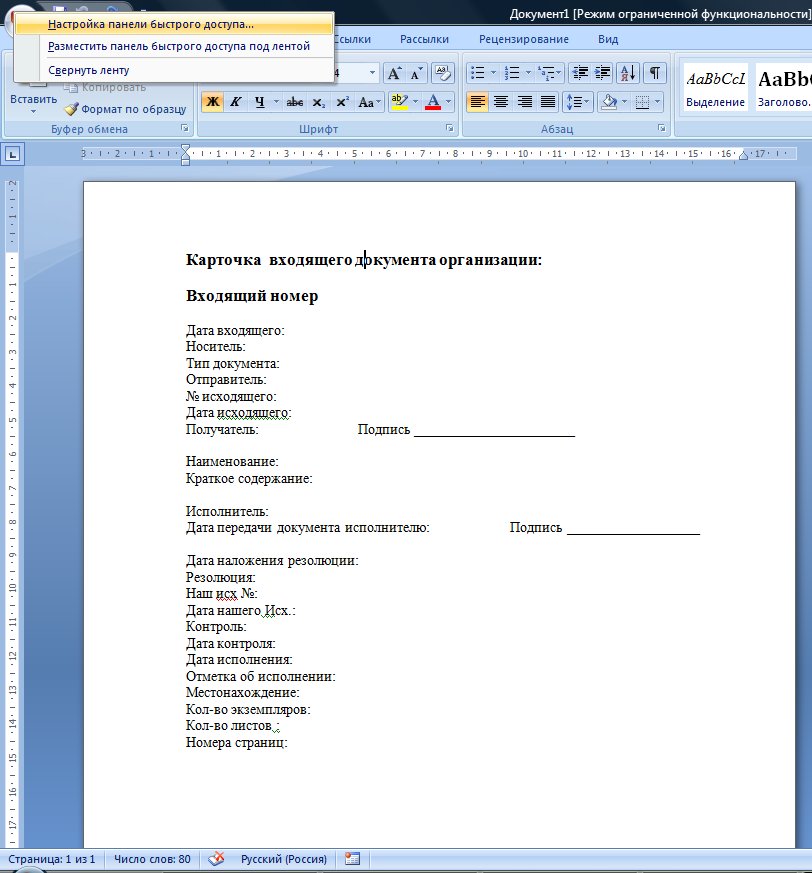The height and width of the screenshot is (873, 812).
Task: Open font size dropdown arrow
Action: pos(372,73)
